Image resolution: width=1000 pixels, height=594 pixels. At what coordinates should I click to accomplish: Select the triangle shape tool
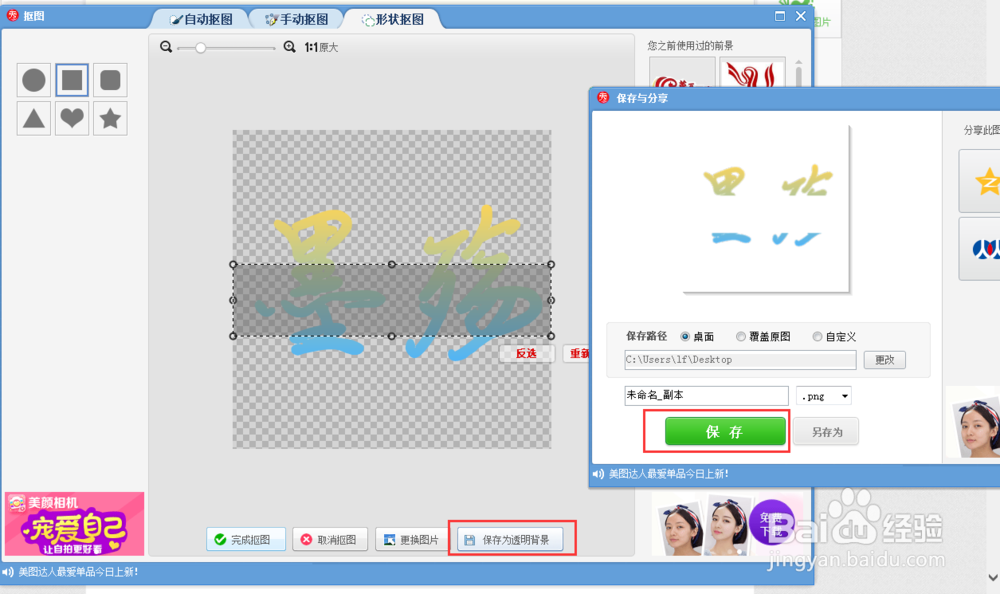pyautogui.click(x=33, y=118)
